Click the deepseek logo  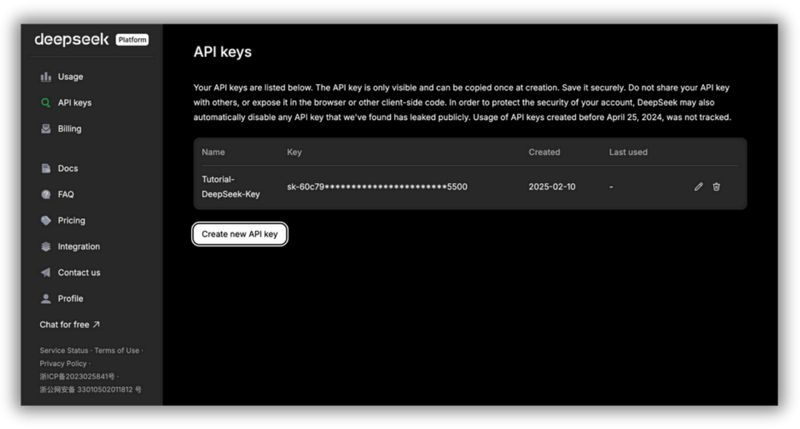coord(71,39)
